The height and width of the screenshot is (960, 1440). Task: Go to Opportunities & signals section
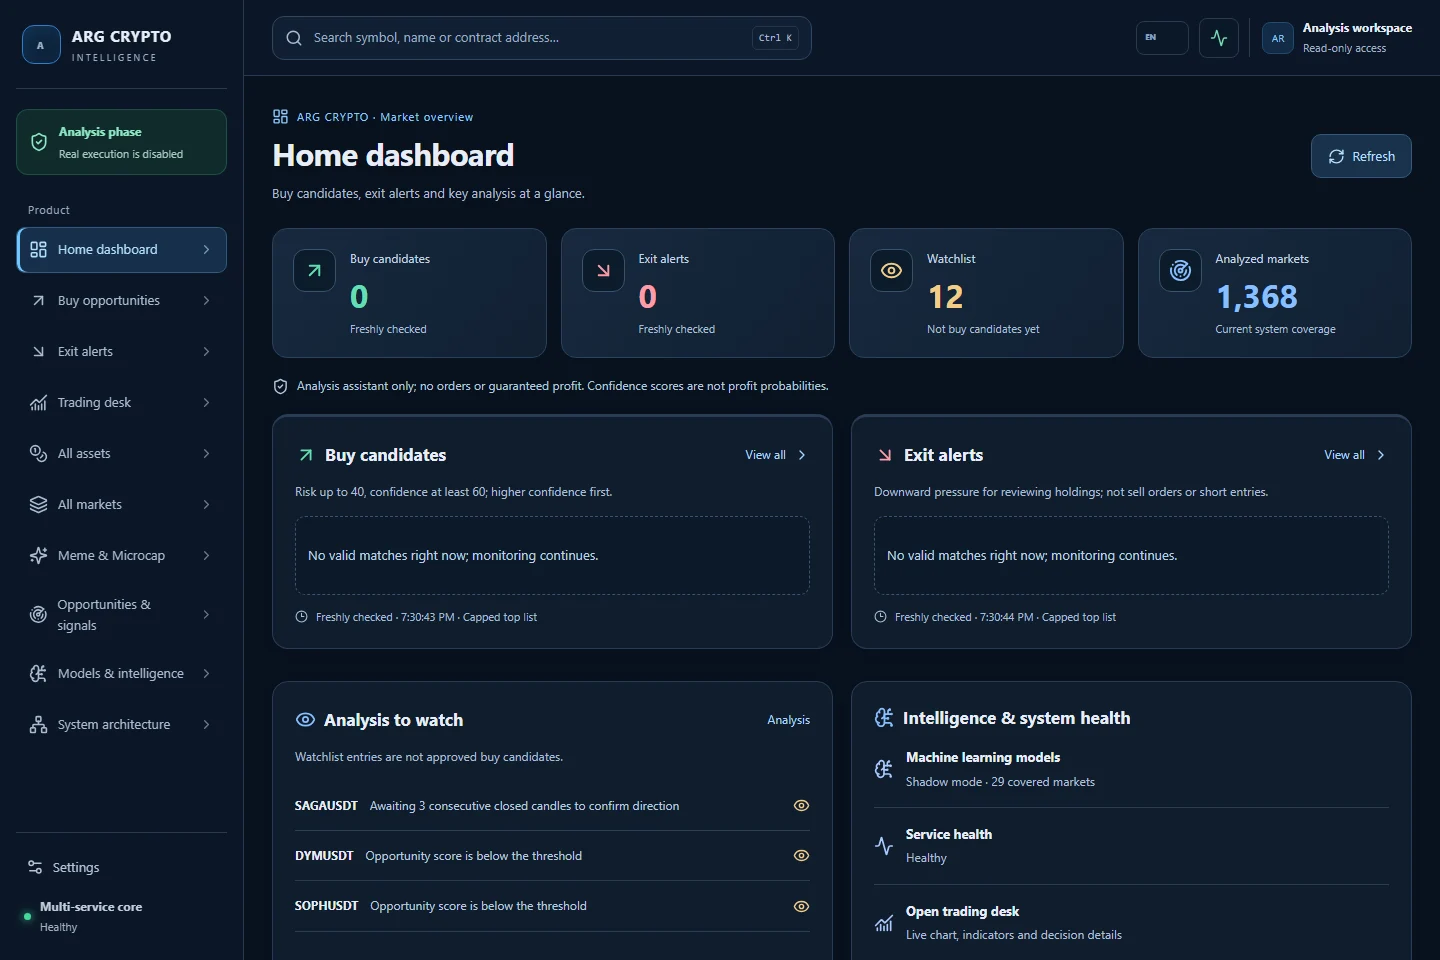click(x=122, y=615)
